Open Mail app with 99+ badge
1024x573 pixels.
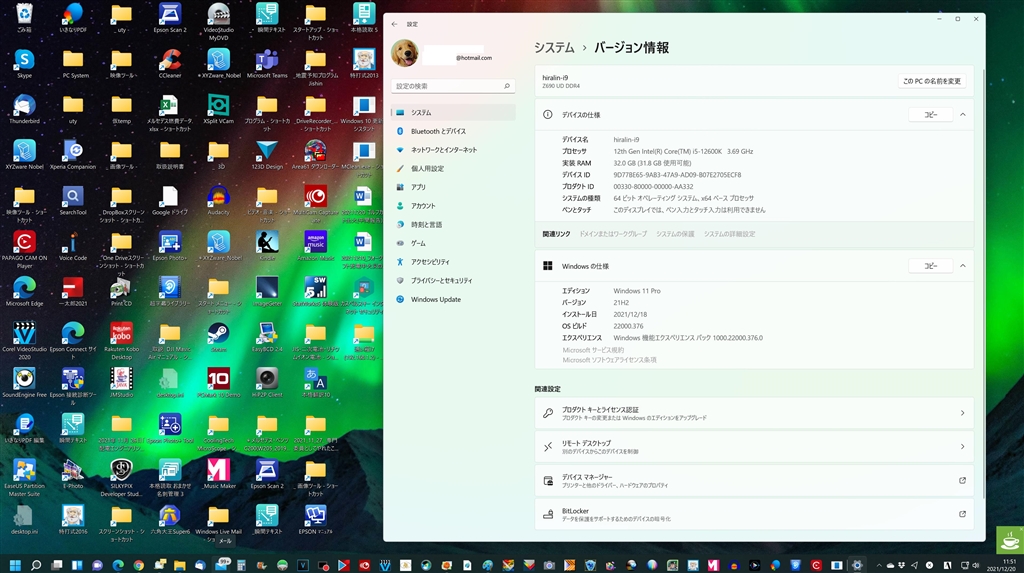point(221,565)
